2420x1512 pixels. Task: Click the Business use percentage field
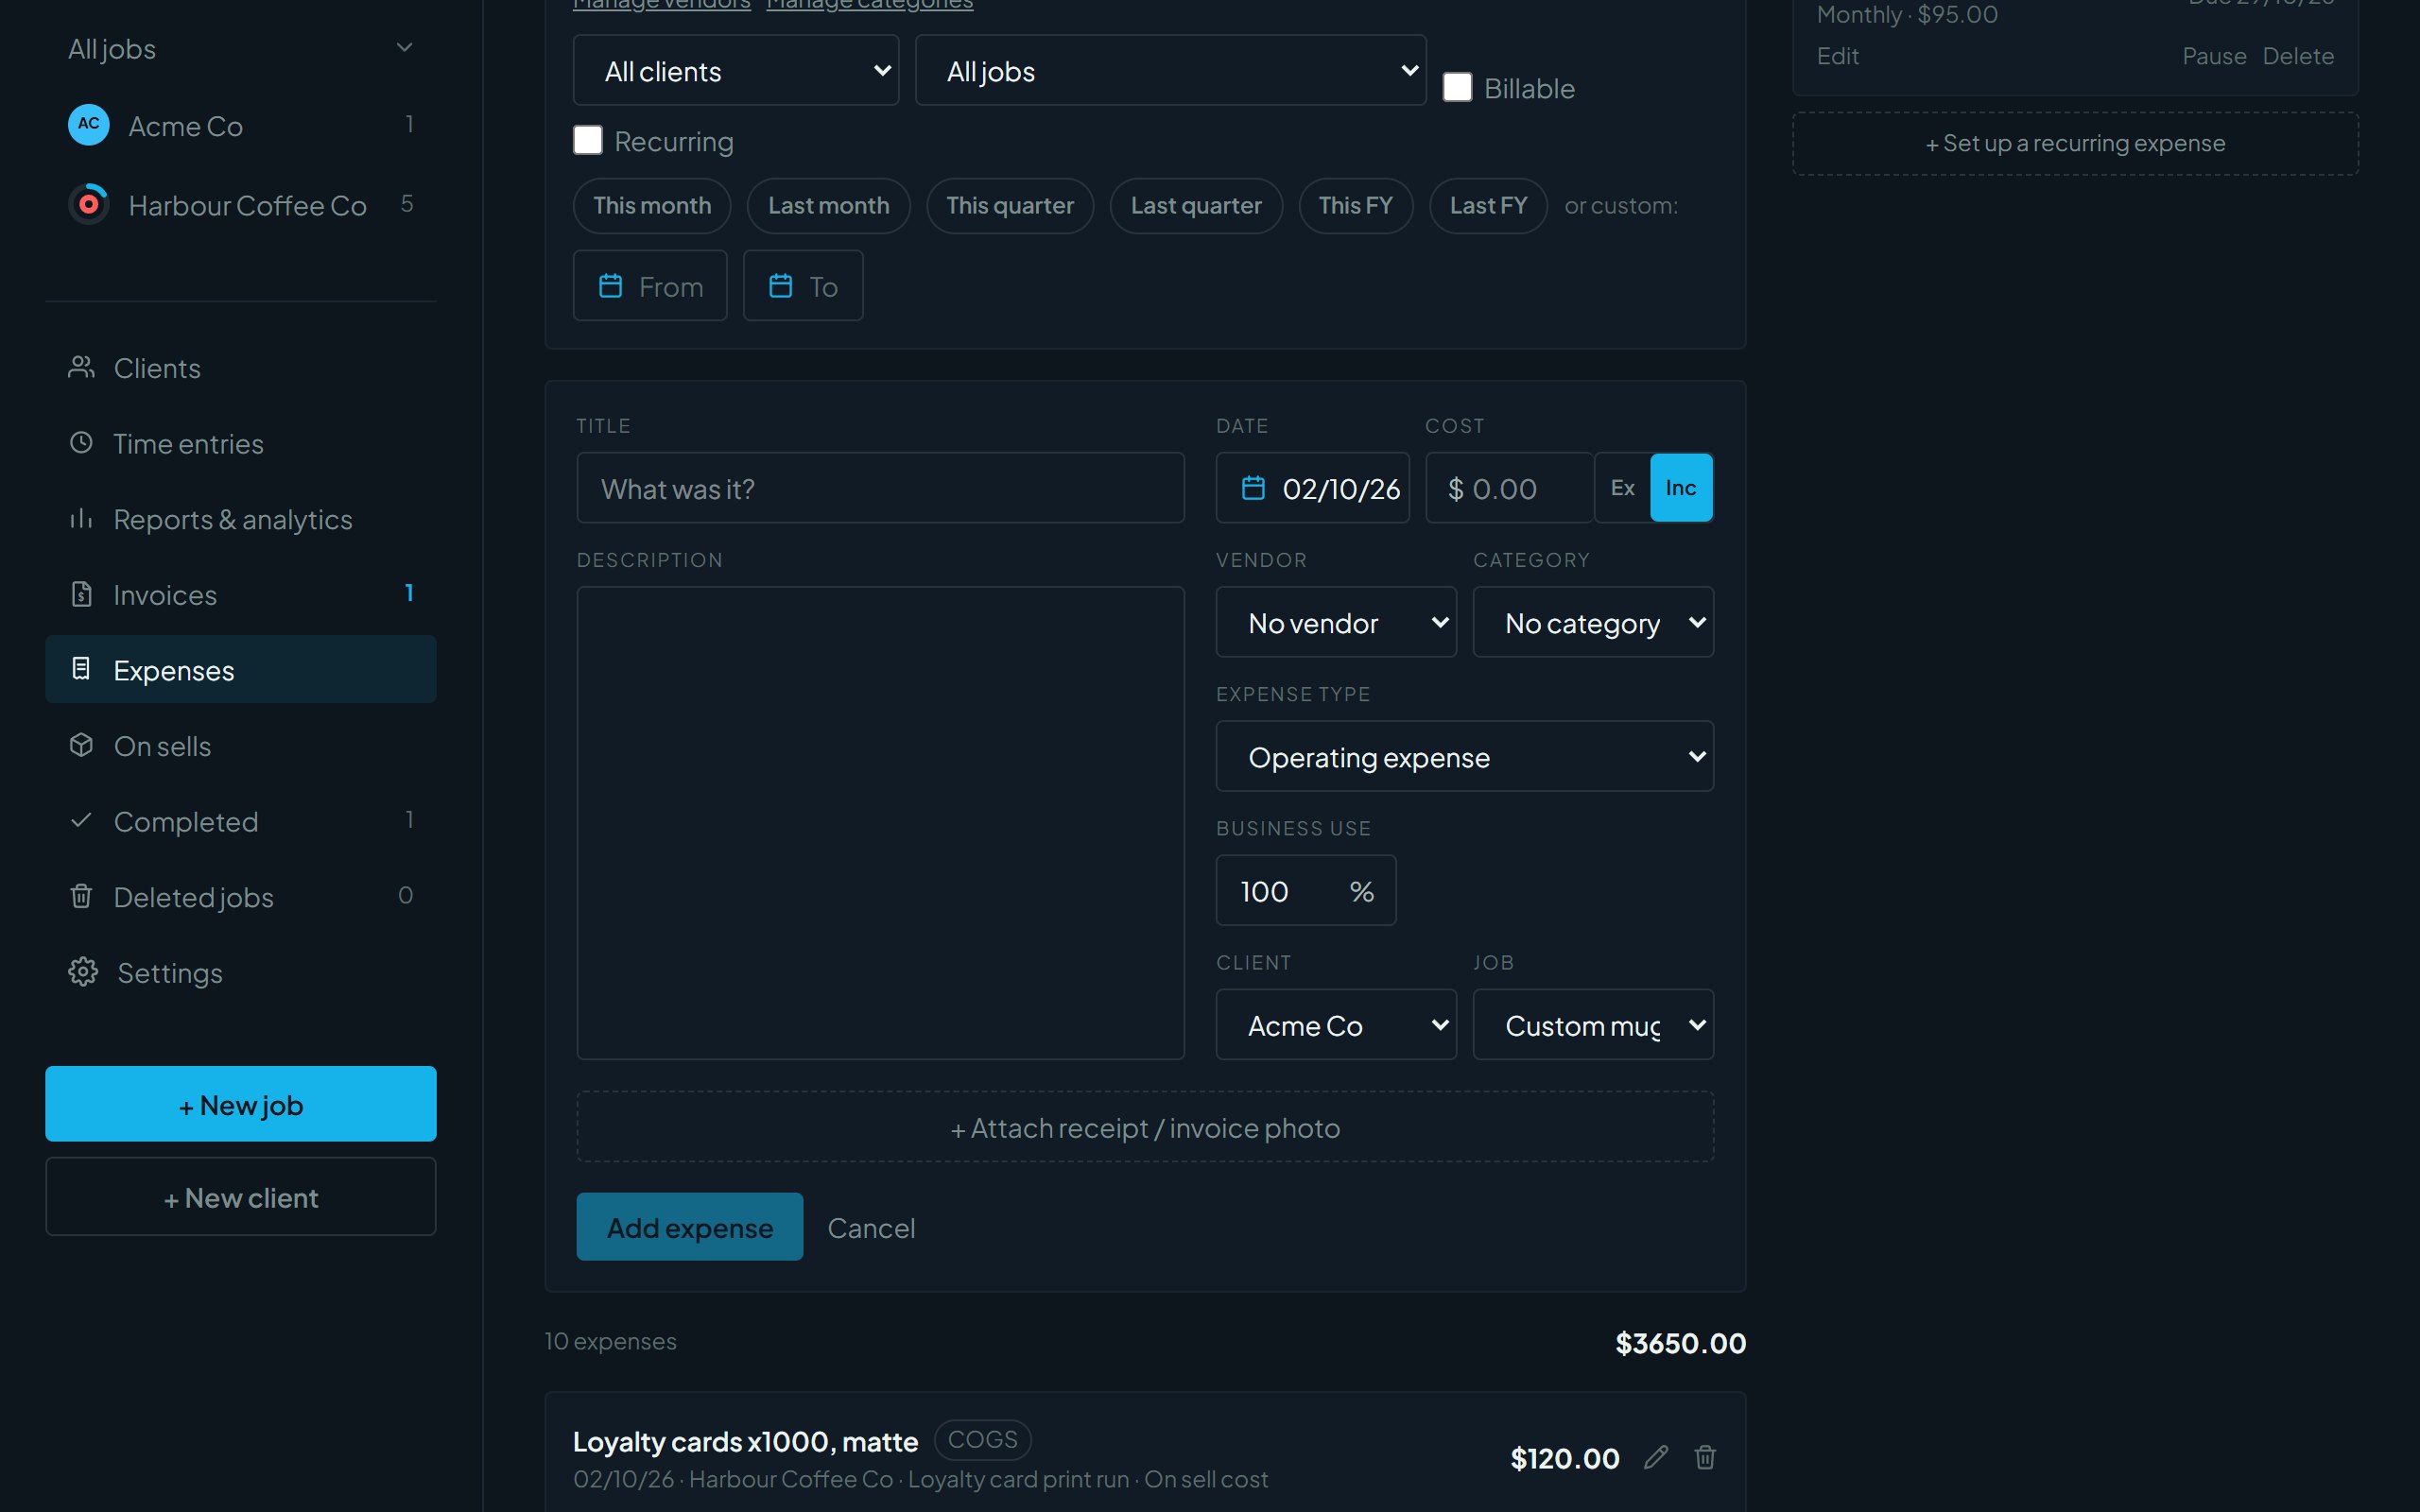1305,890
